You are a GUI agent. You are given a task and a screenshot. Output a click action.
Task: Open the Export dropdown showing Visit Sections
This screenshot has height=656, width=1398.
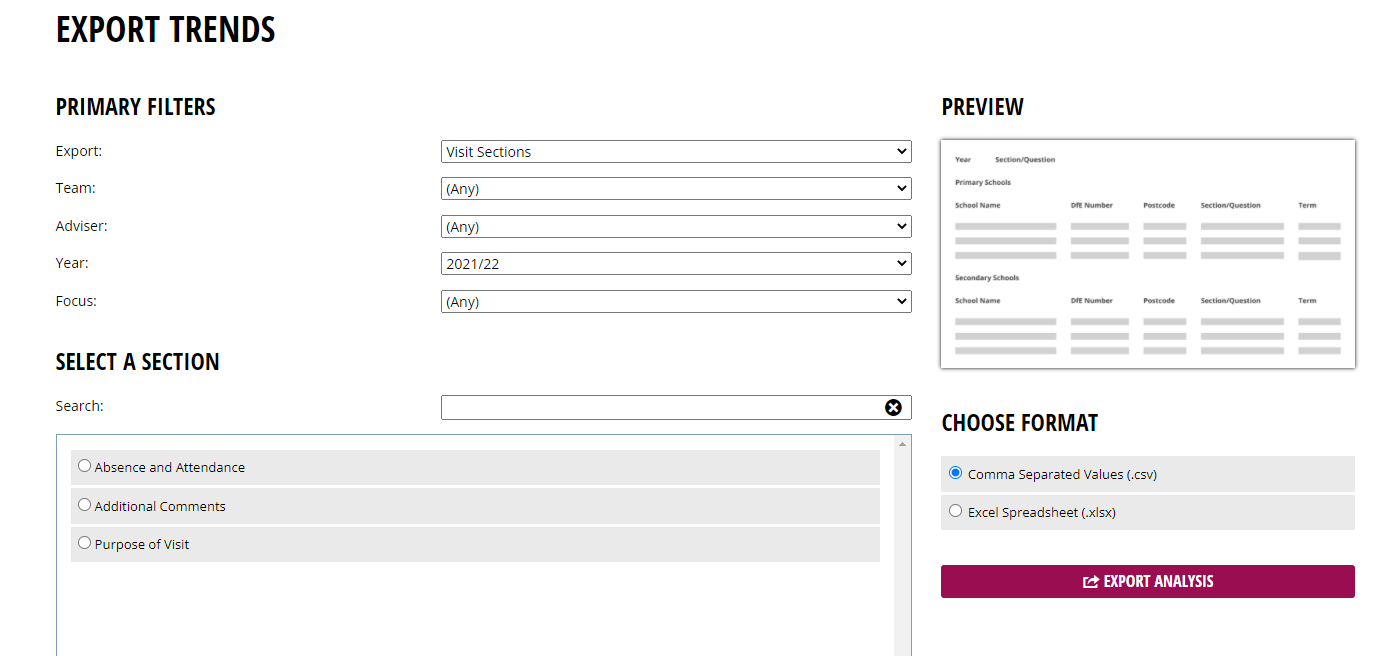tap(676, 152)
